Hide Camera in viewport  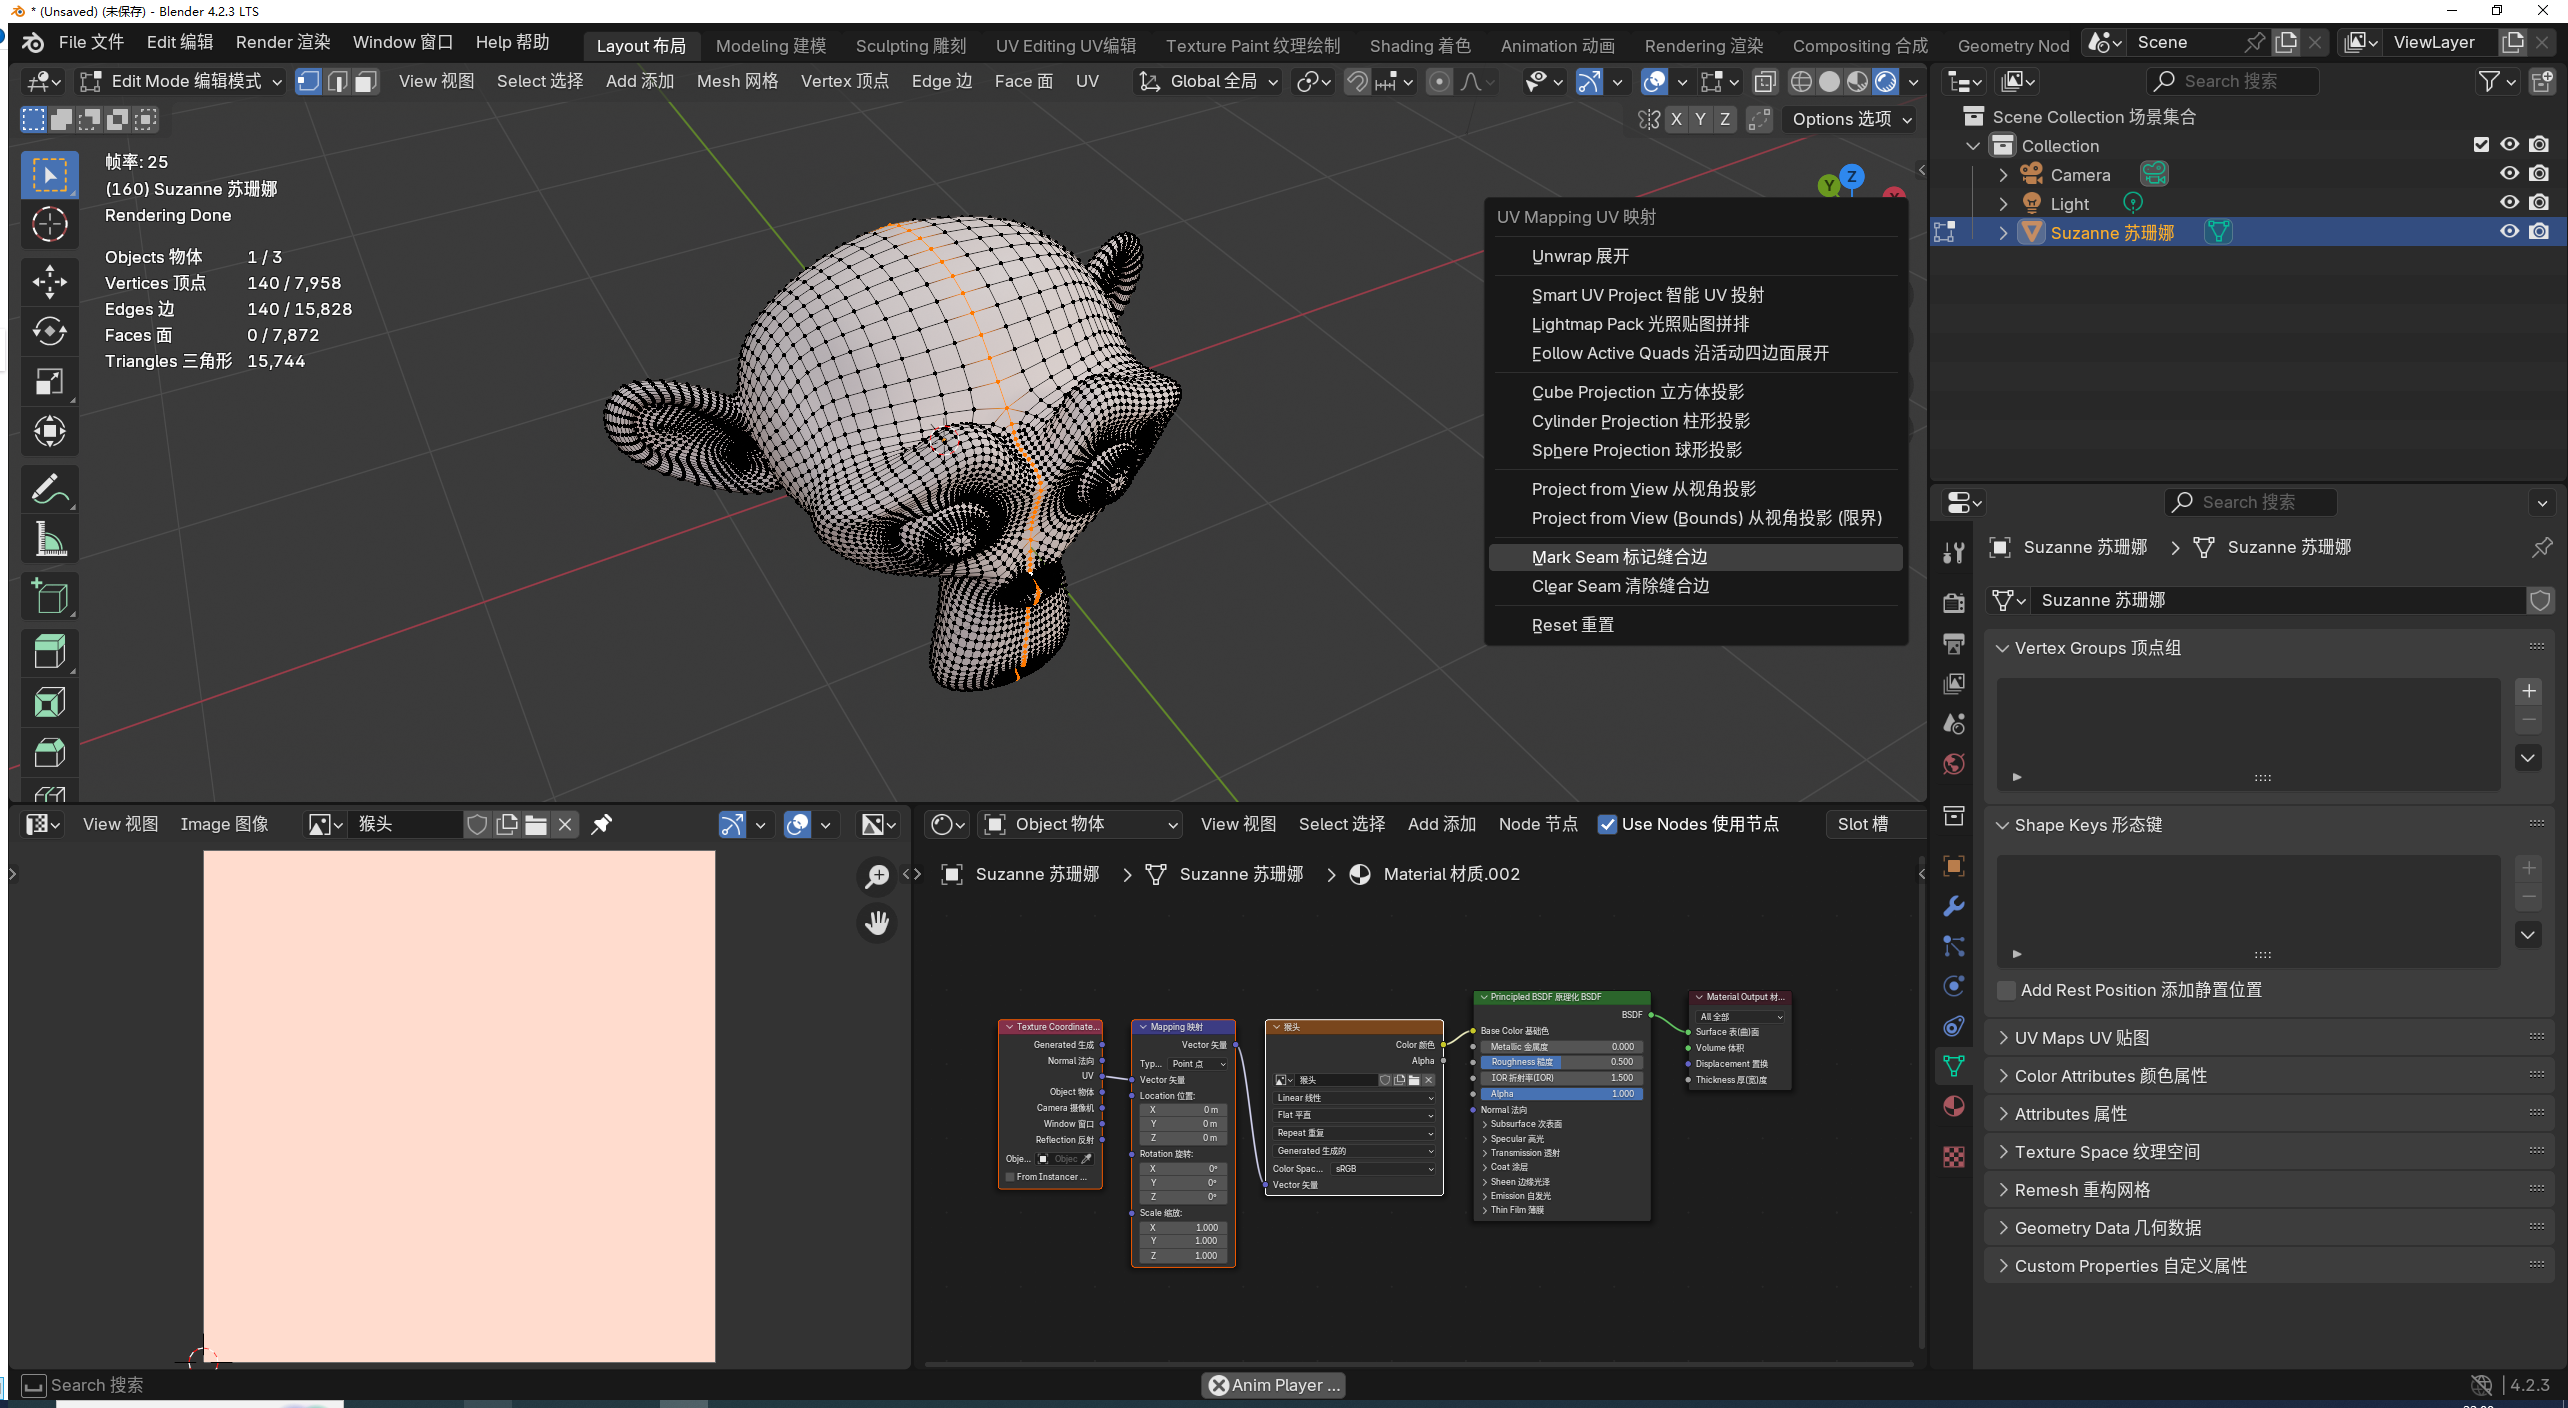click(2509, 174)
